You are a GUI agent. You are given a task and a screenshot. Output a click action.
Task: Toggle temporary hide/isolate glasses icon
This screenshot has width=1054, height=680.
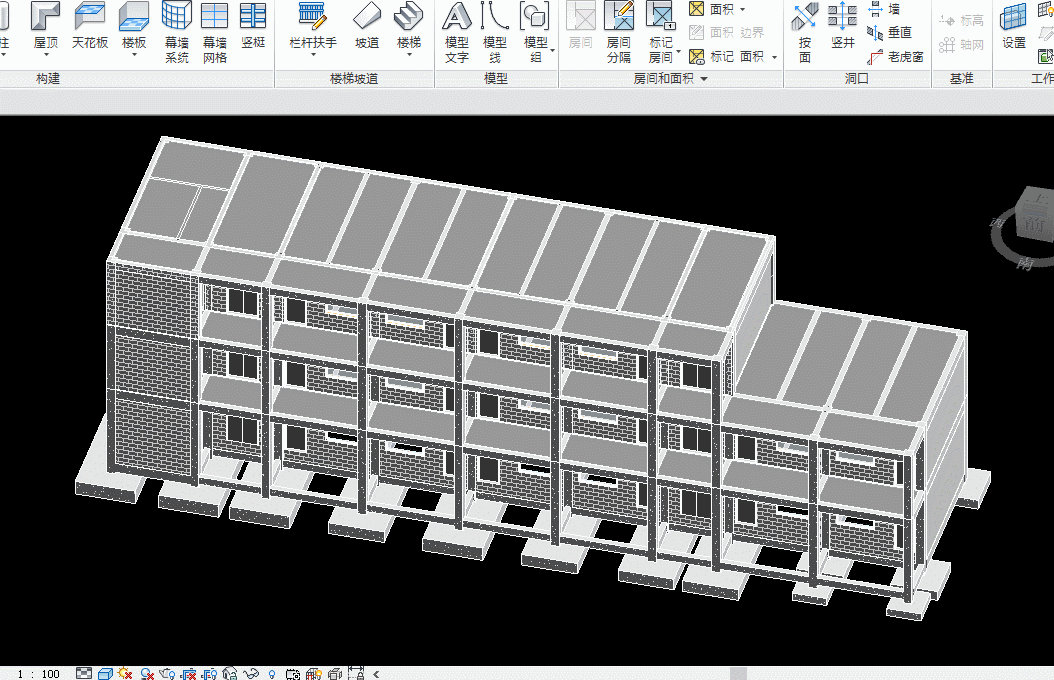point(251,673)
